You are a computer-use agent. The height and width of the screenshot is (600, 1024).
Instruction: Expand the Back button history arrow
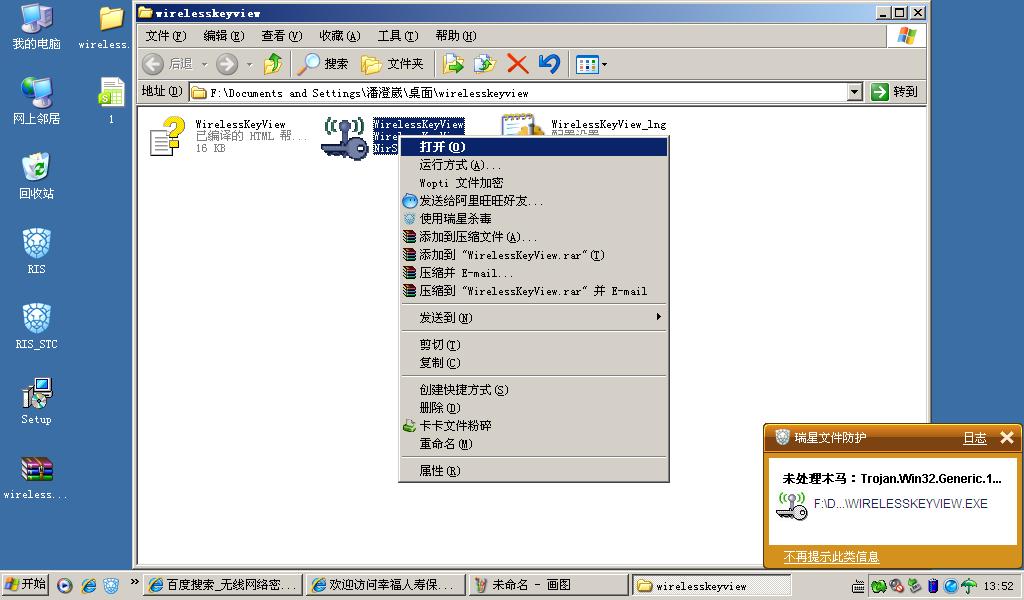click(x=204, y=64)
